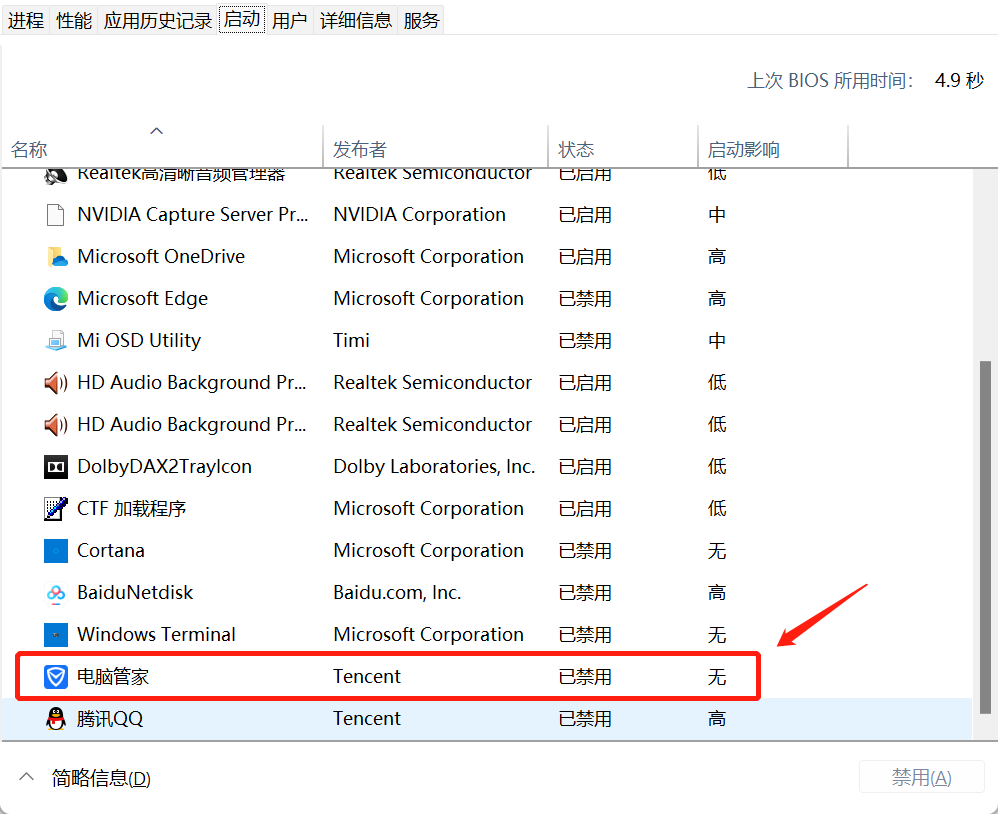Sort by the 启动影响 column header
Viewport: 998px width, 814px height.
click(773, 148)
